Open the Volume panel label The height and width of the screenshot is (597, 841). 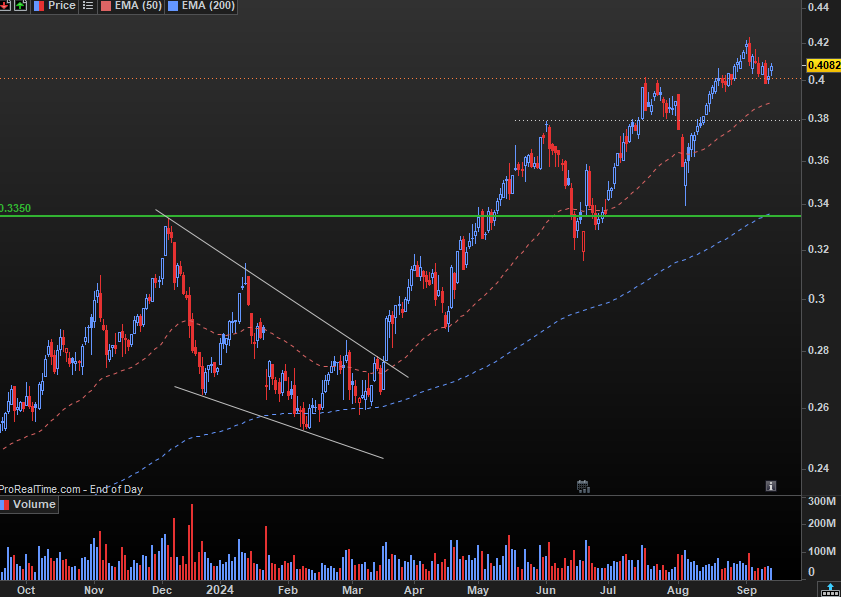tap(34, 504)
